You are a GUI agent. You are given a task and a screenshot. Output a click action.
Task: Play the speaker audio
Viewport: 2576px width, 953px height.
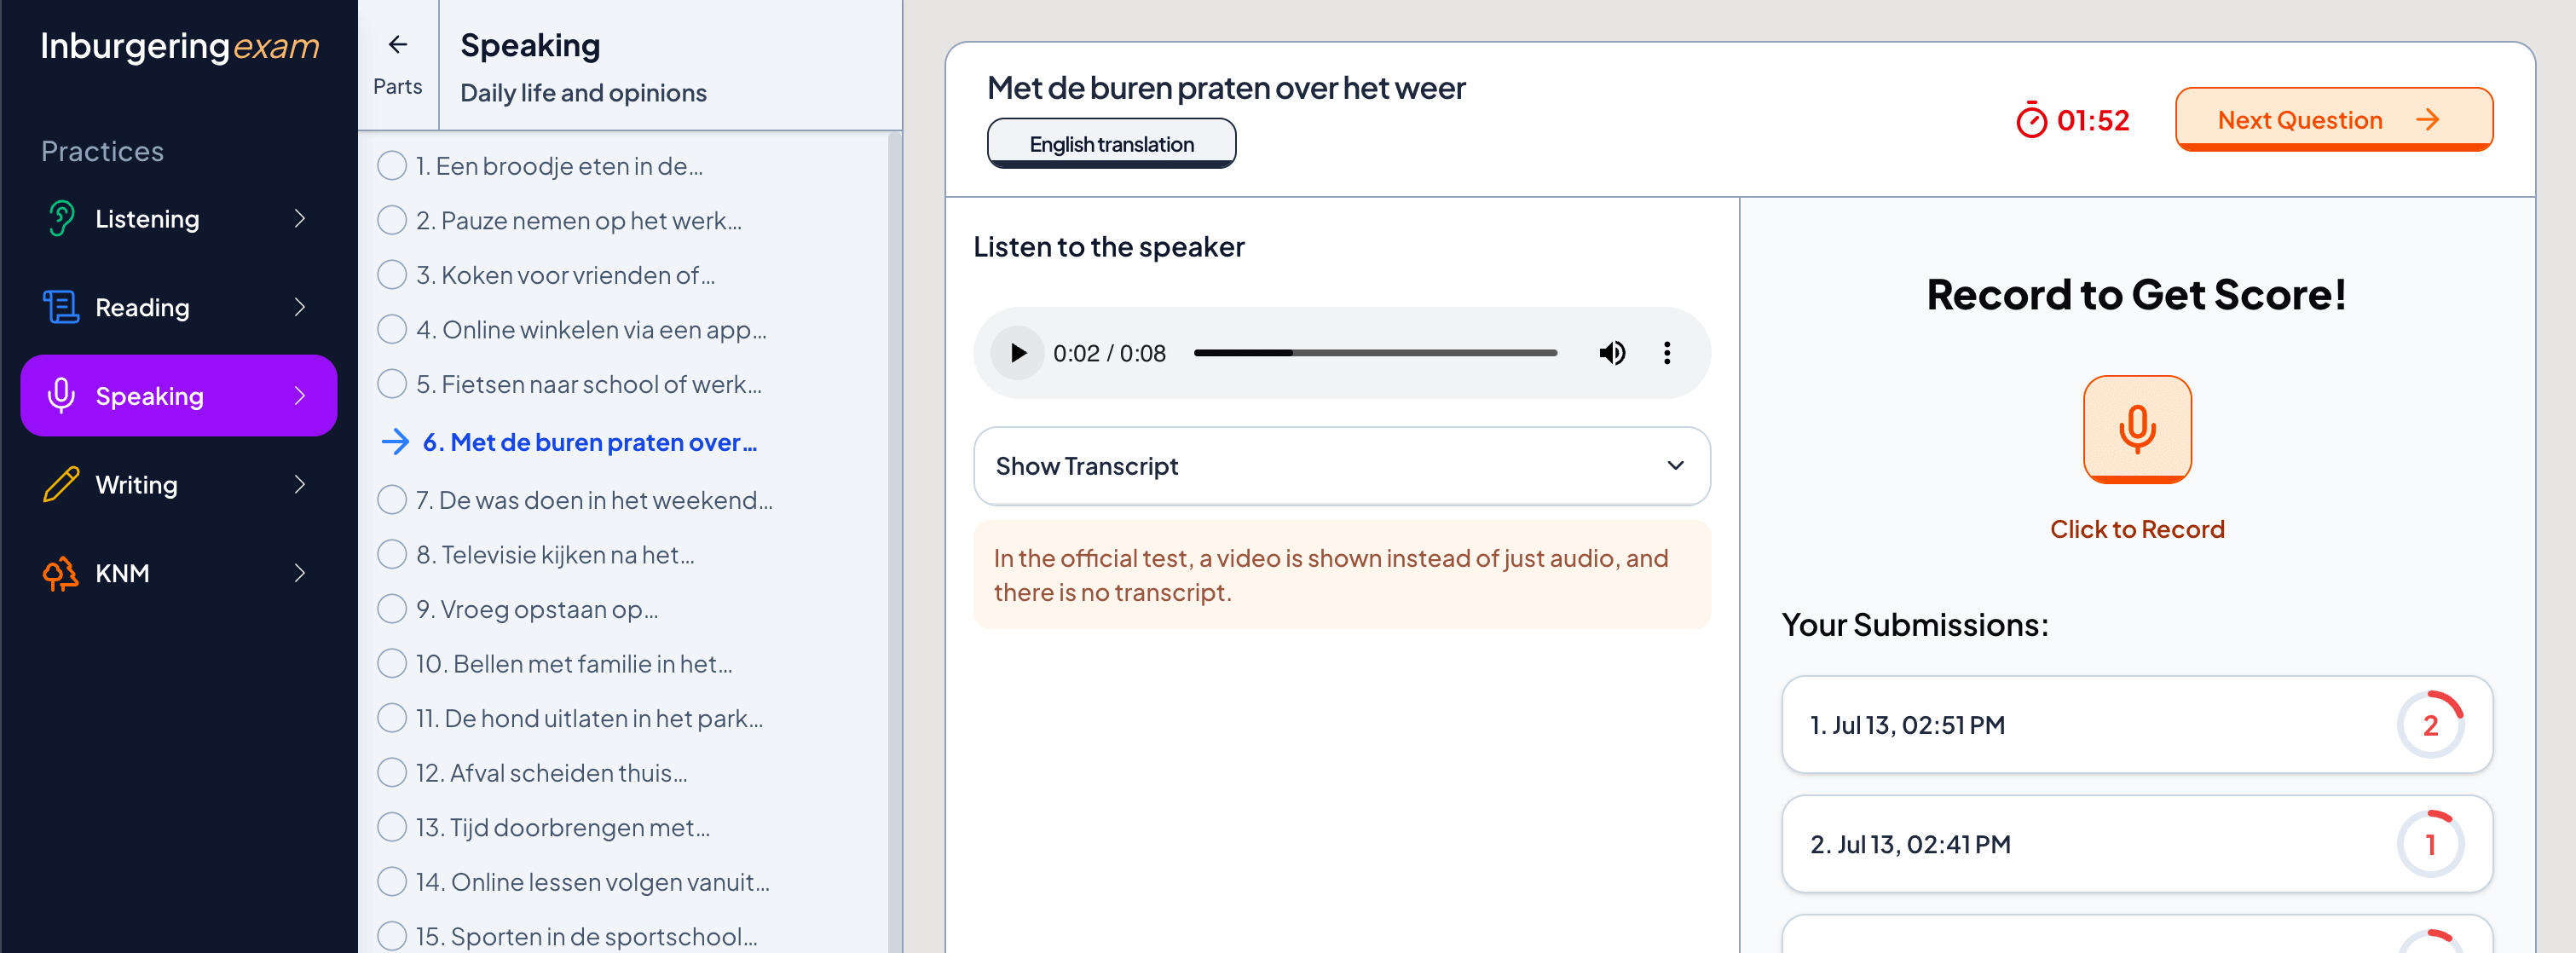pyautogui.click(x=1018, y=353)
